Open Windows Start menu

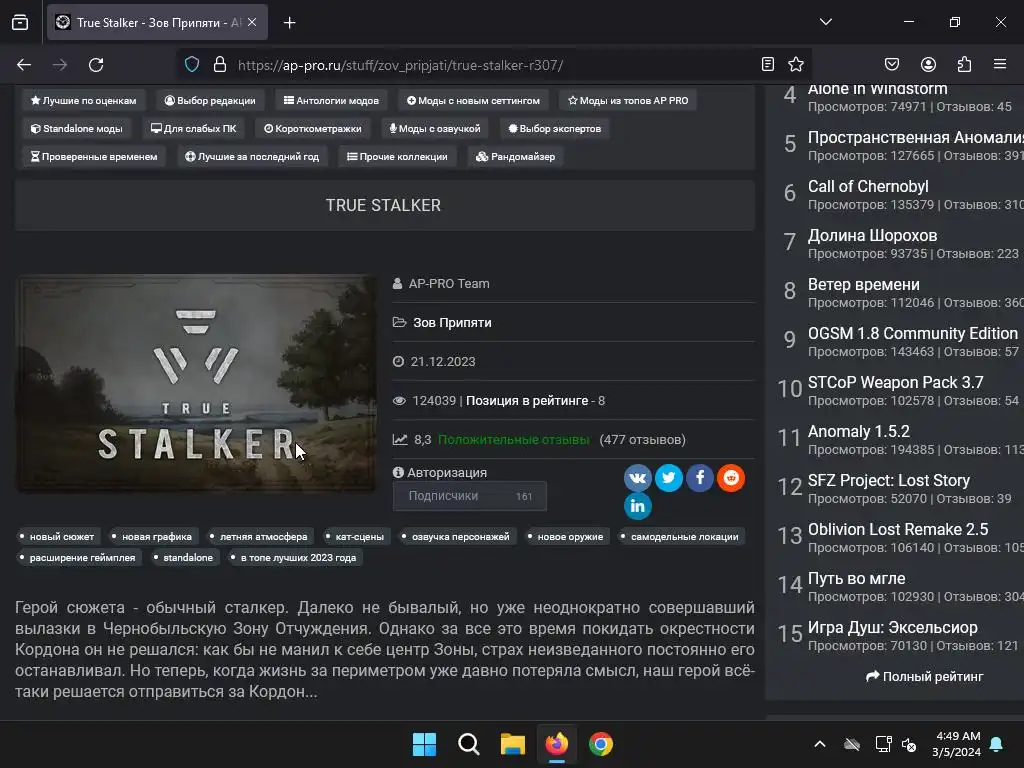tap(424, 744)
